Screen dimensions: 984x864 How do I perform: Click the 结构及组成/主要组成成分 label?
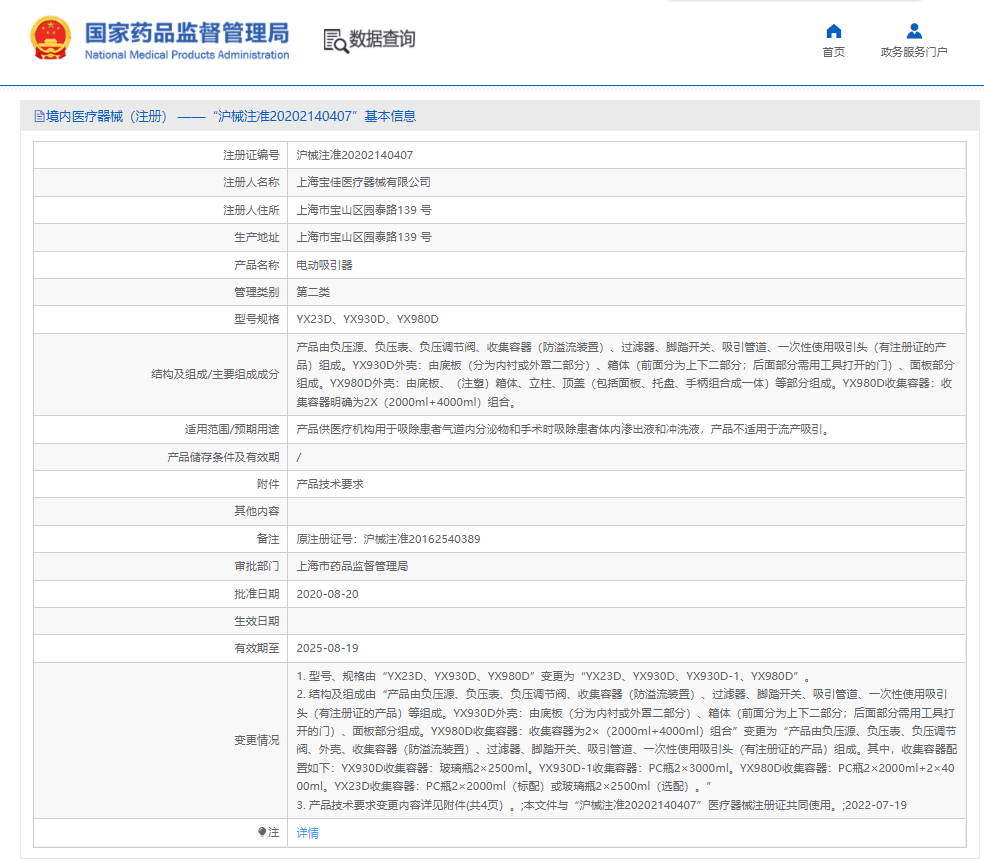click(x=215, y=374)
